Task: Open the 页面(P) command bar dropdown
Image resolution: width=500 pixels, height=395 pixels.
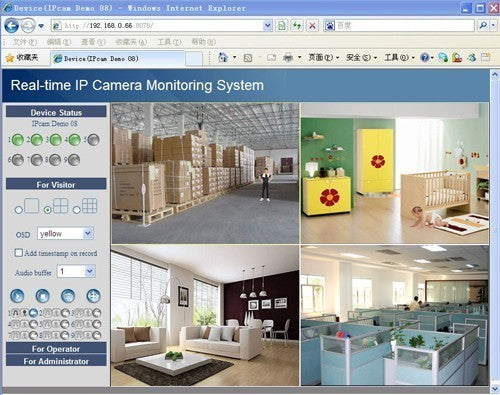Action: point(324,58)
